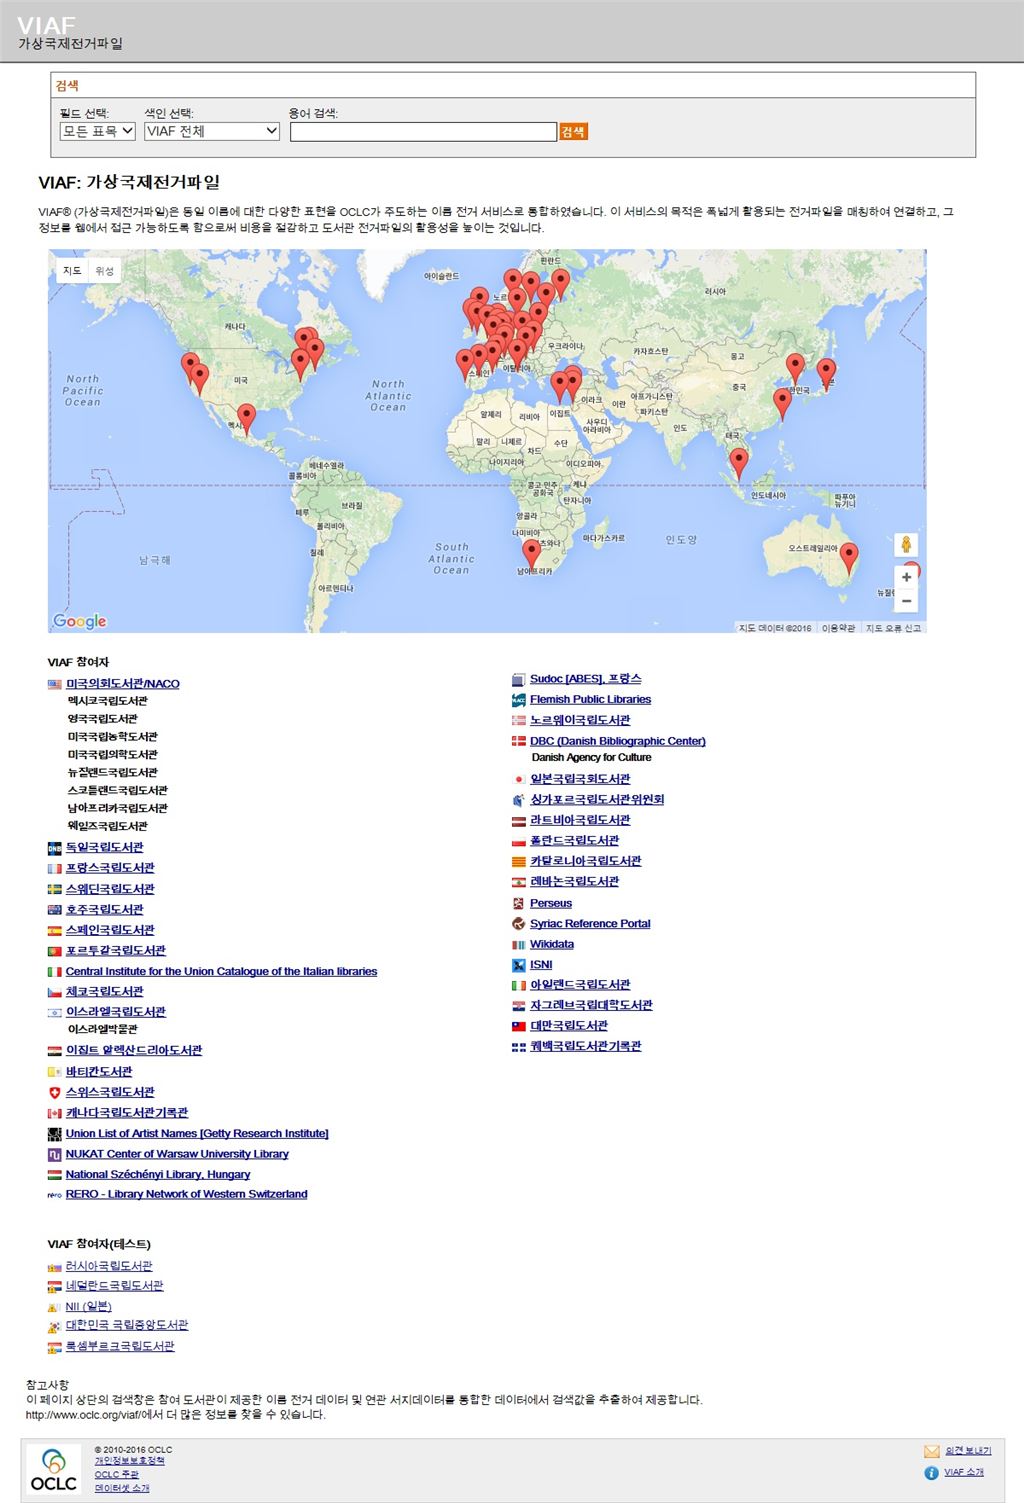The image size is (1024, 1503).
Task: Click the map marker in Mexico
Action: pyautogui.click(x=246, y=417)
